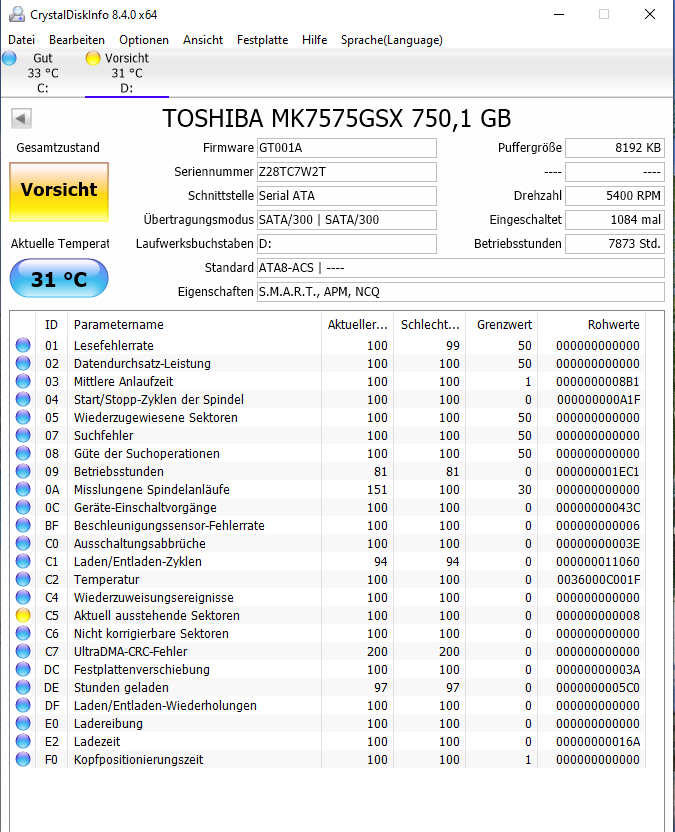The image size is (675, 832).
Task: Select the D: drive with Vorsicht status
Action: point(127,73)
